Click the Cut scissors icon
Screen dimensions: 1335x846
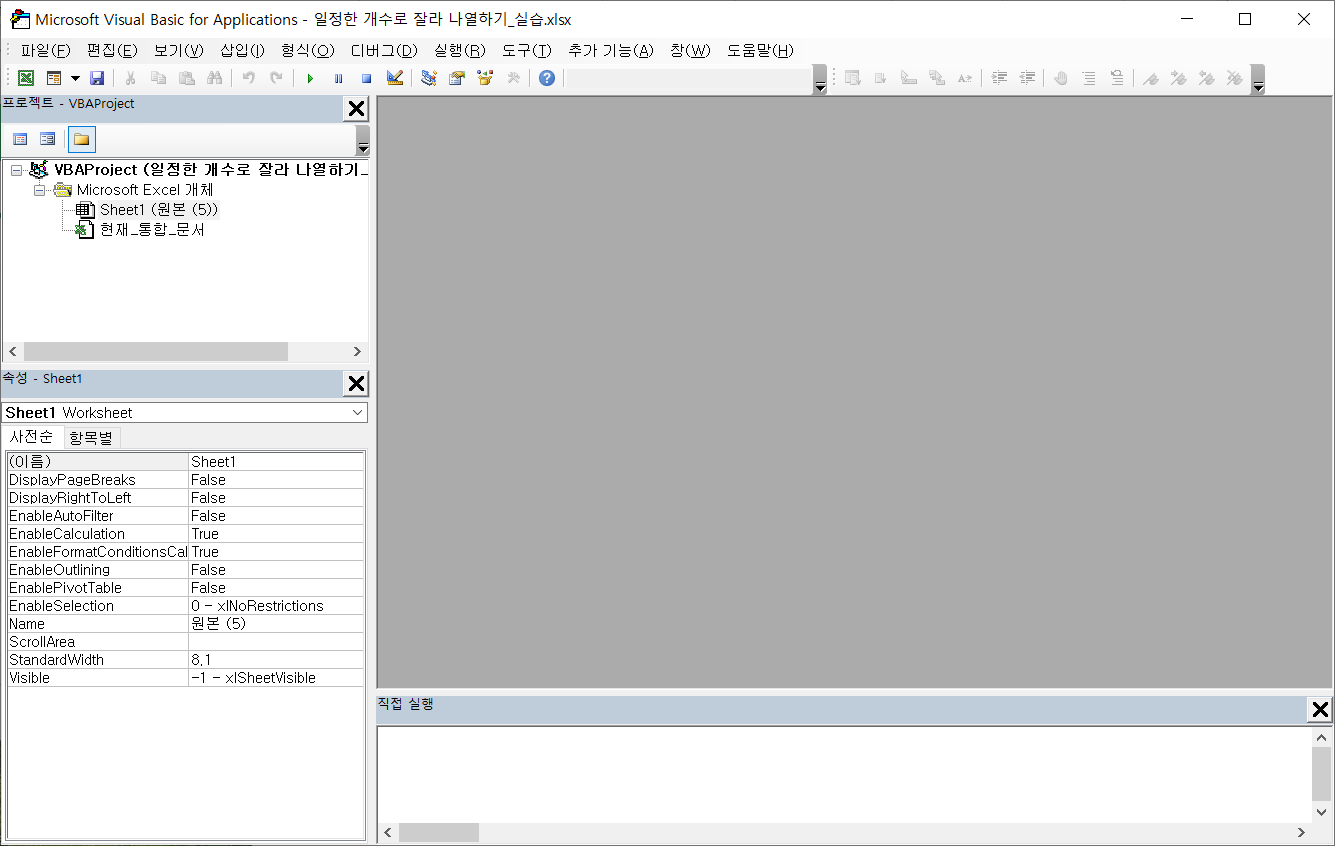tap(130, 78)
